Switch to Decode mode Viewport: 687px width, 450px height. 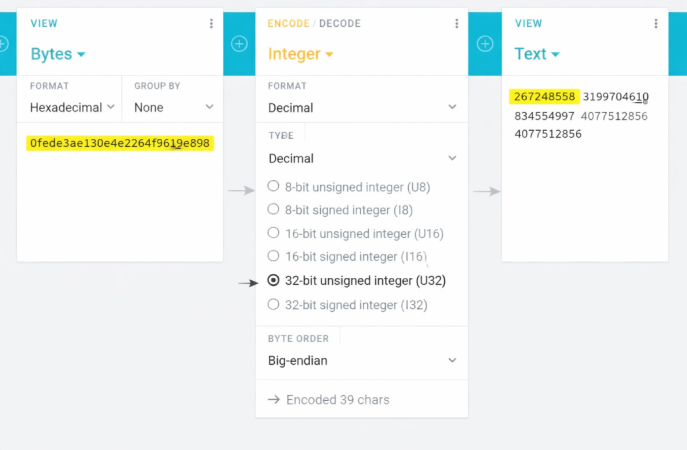[x=340, y=23]
